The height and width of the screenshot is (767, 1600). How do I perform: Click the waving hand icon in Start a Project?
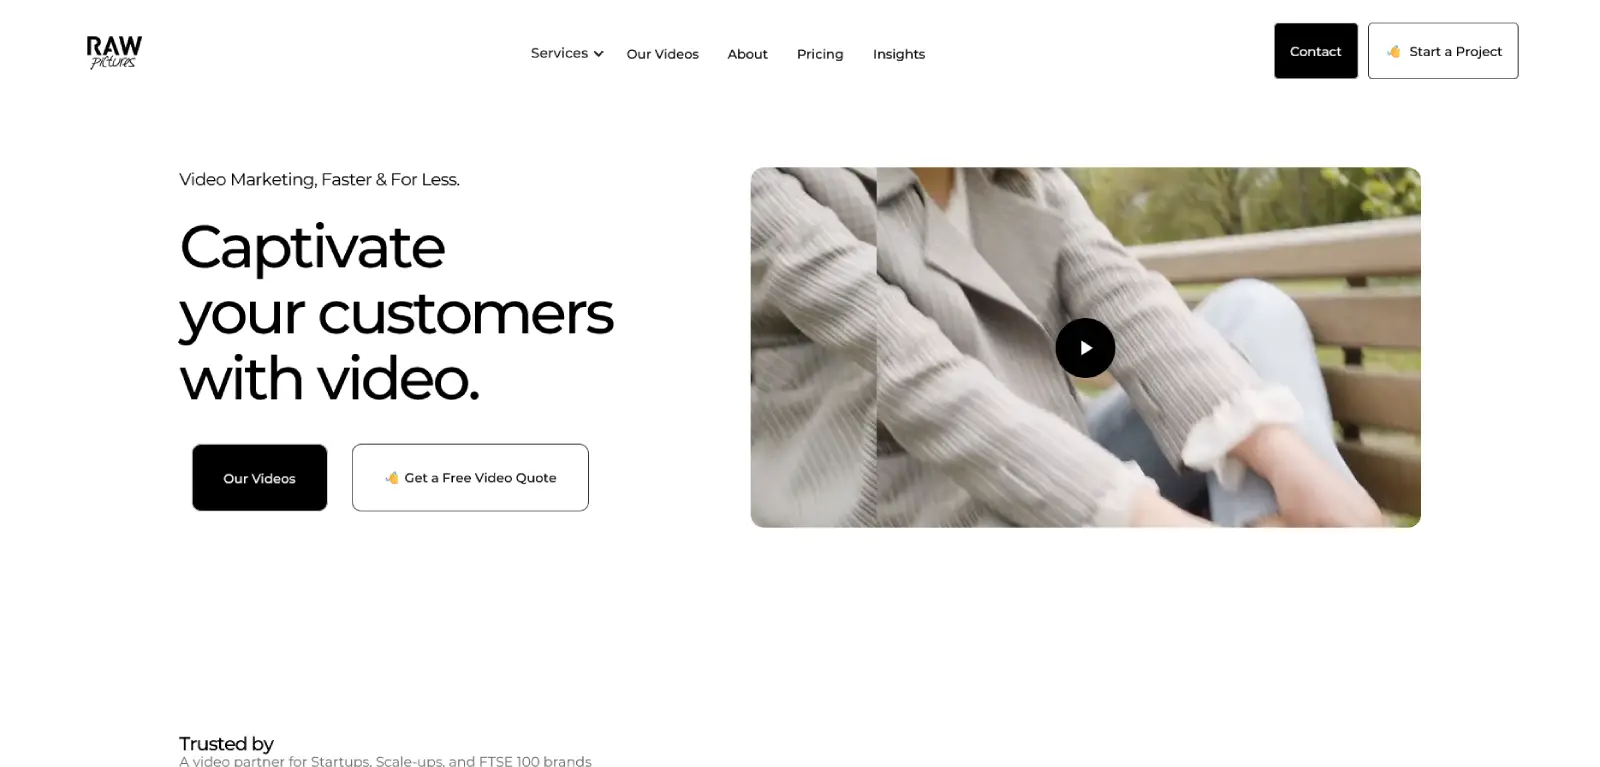coord(1394,51)
